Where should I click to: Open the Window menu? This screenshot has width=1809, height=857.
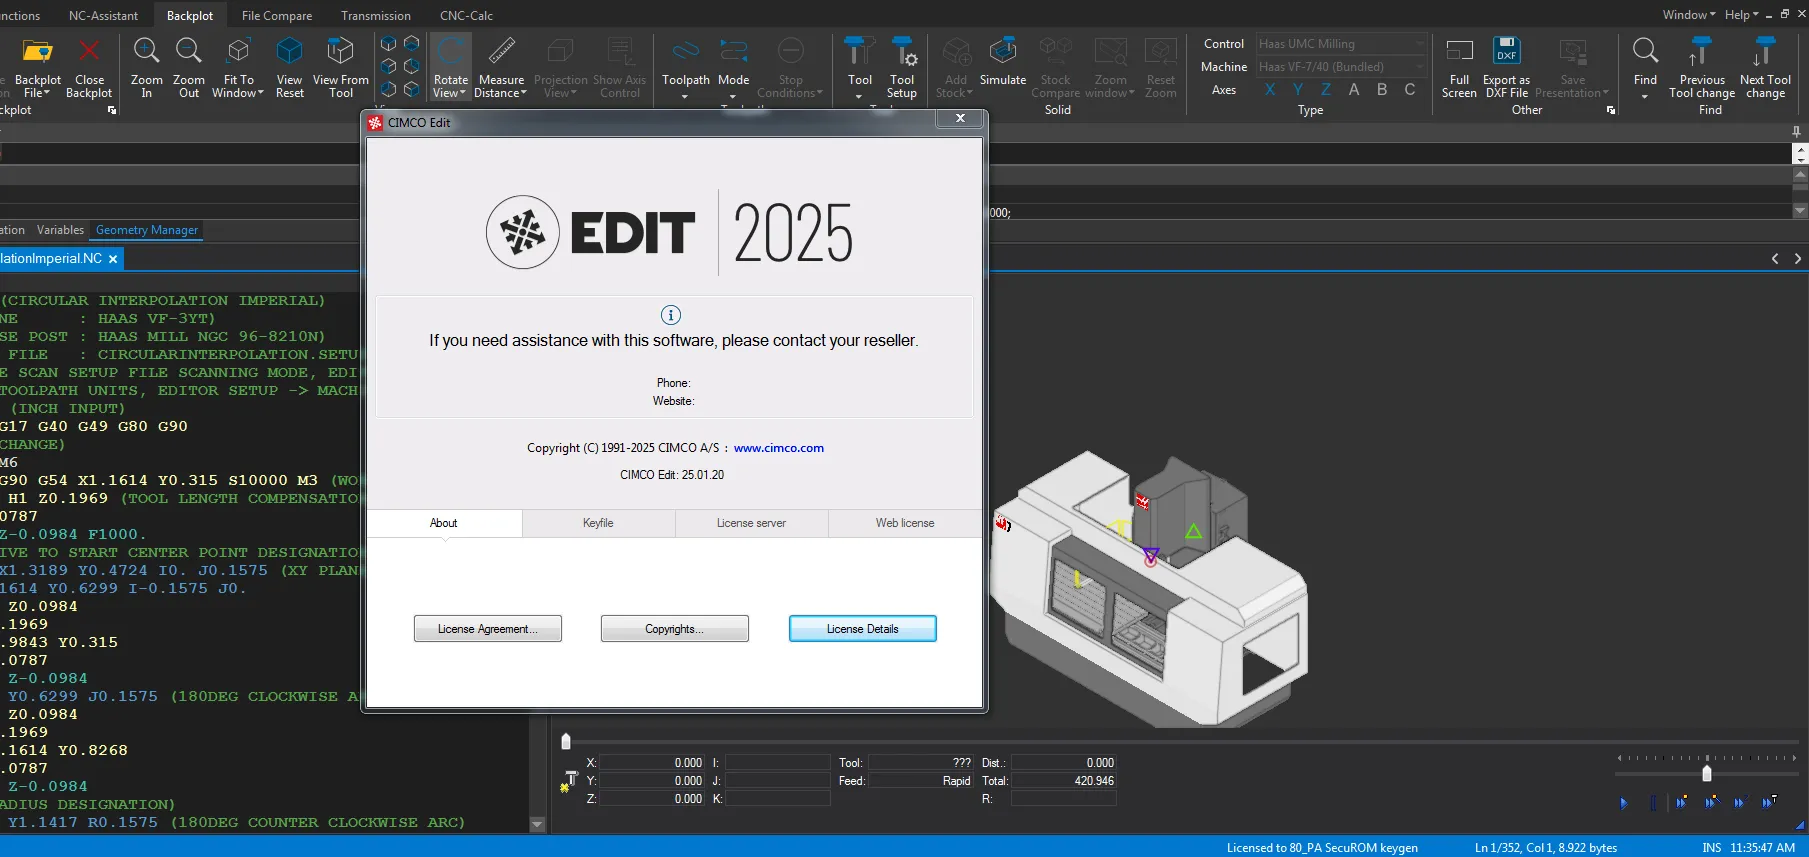(x=1689, y=15)
